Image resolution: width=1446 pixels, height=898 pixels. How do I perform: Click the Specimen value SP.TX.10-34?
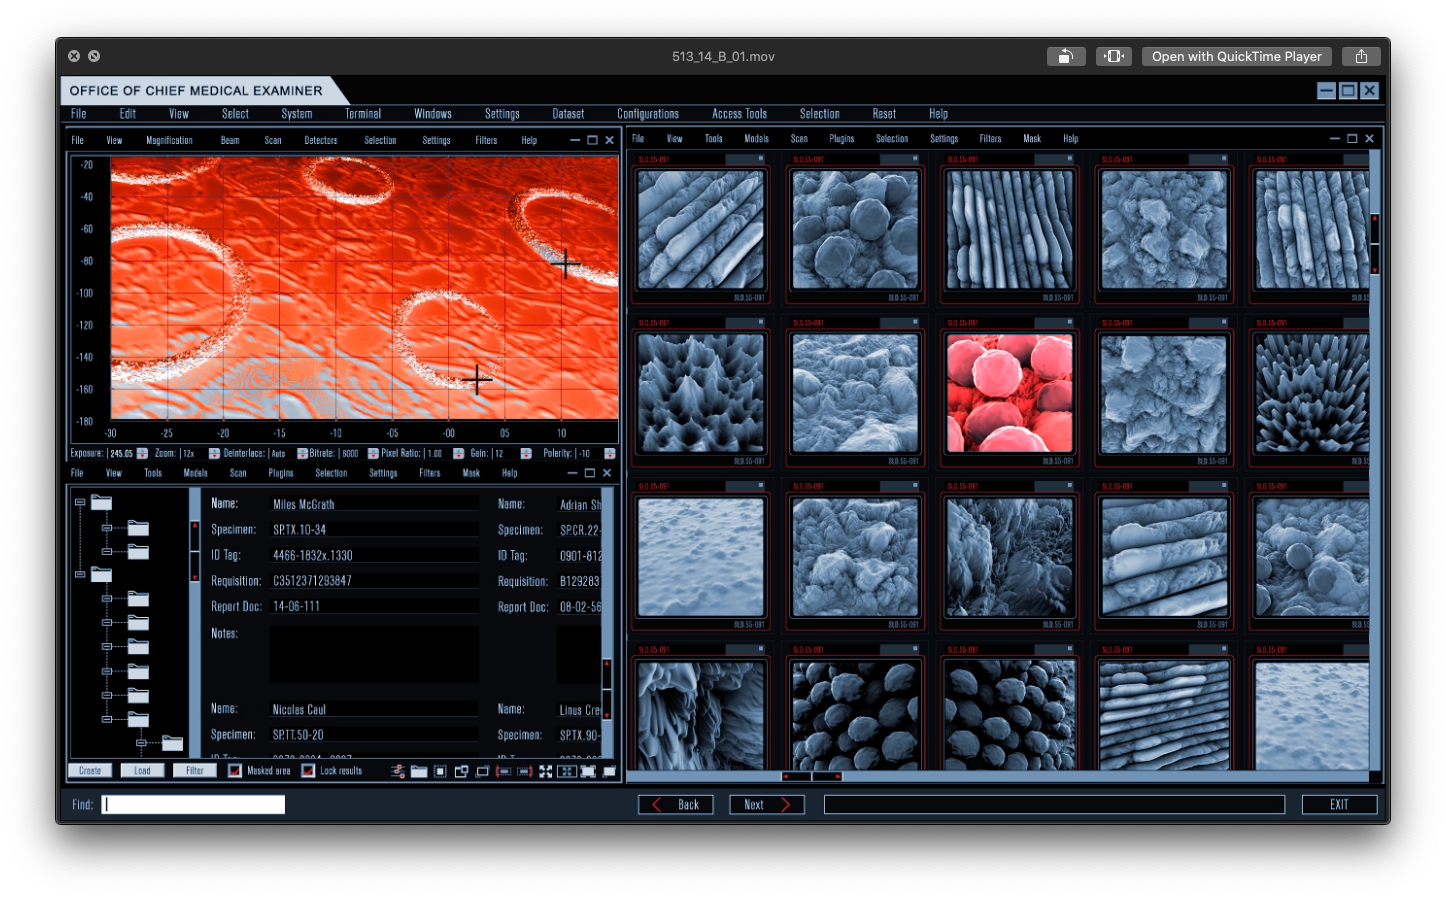374,530
